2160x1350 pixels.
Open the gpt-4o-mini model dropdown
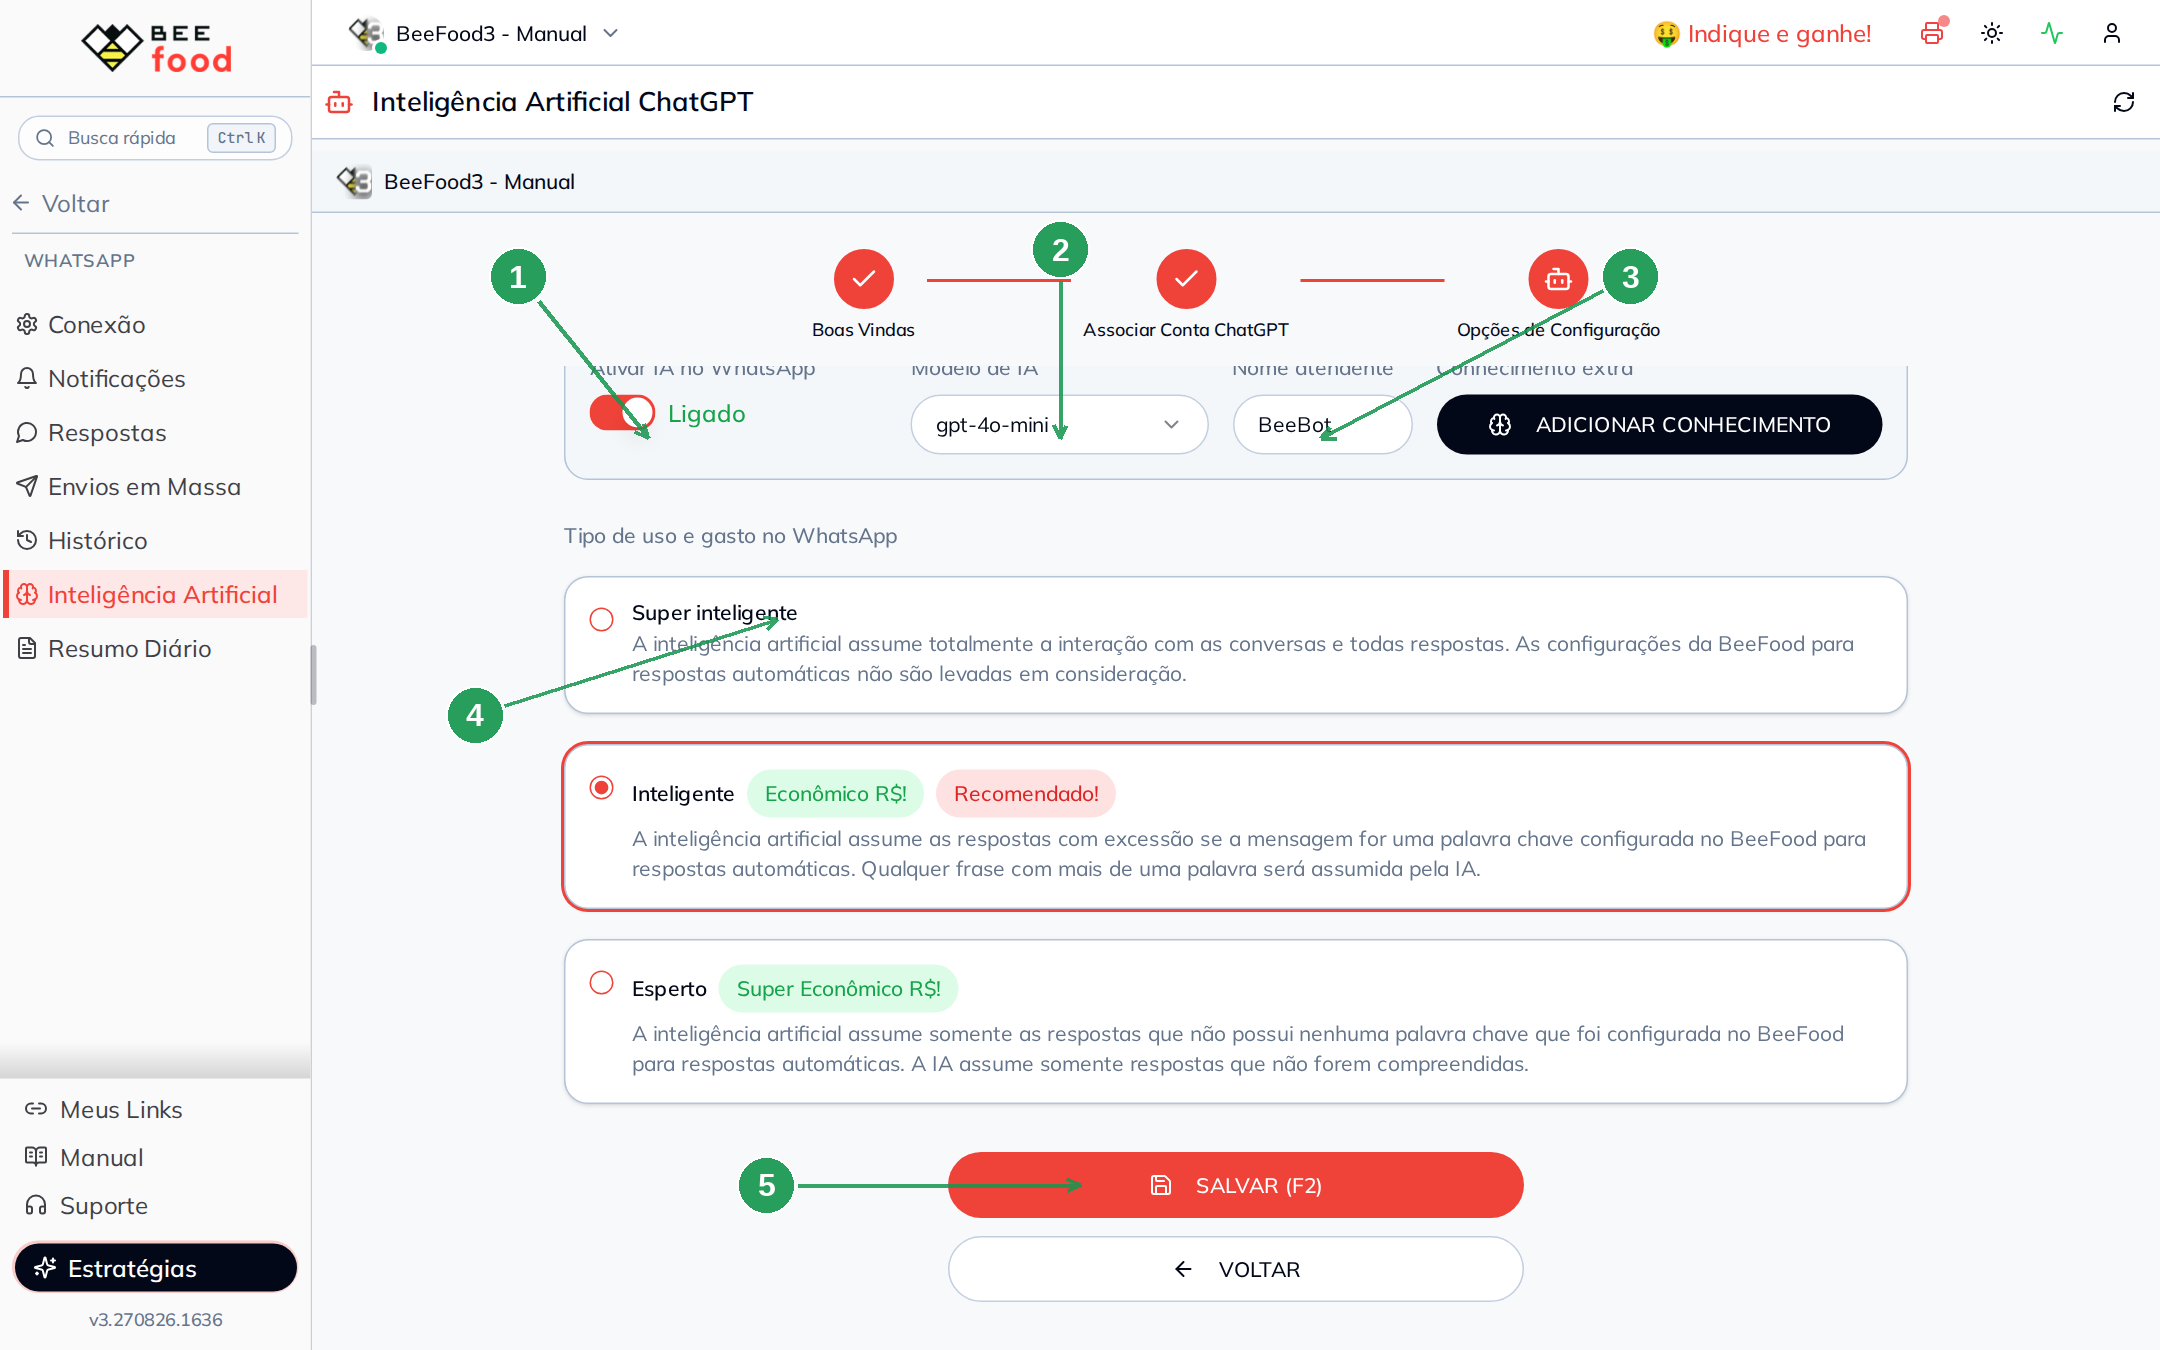point(1059,424)
